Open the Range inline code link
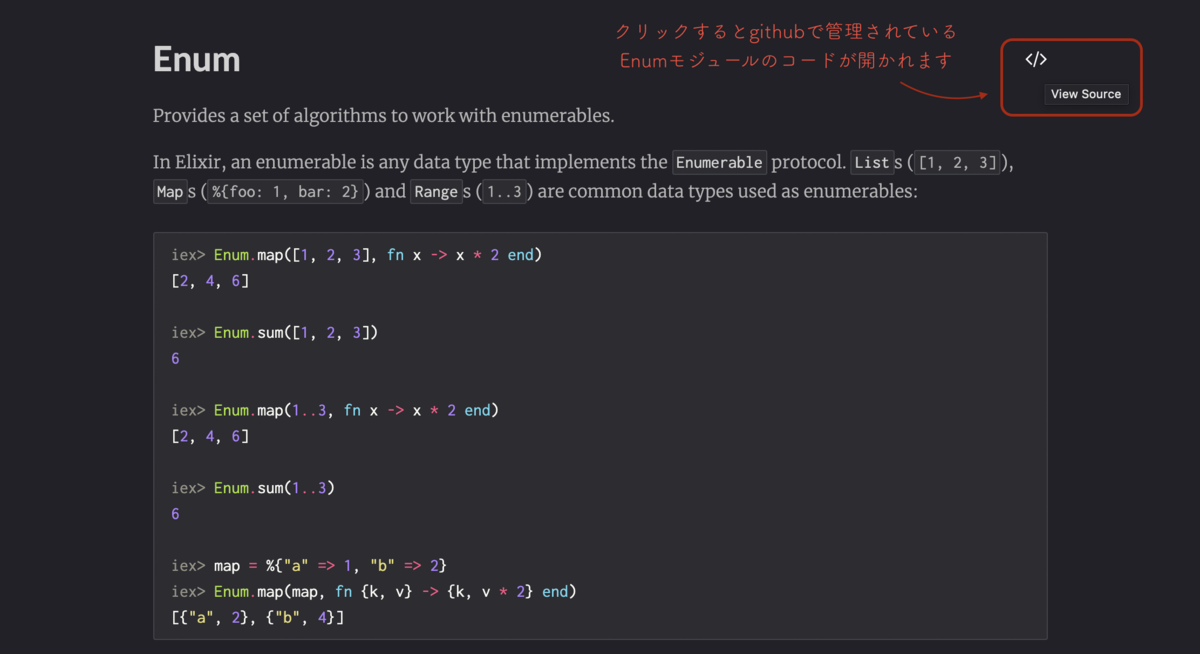1200x654 pixels. (x=436, y=191)
